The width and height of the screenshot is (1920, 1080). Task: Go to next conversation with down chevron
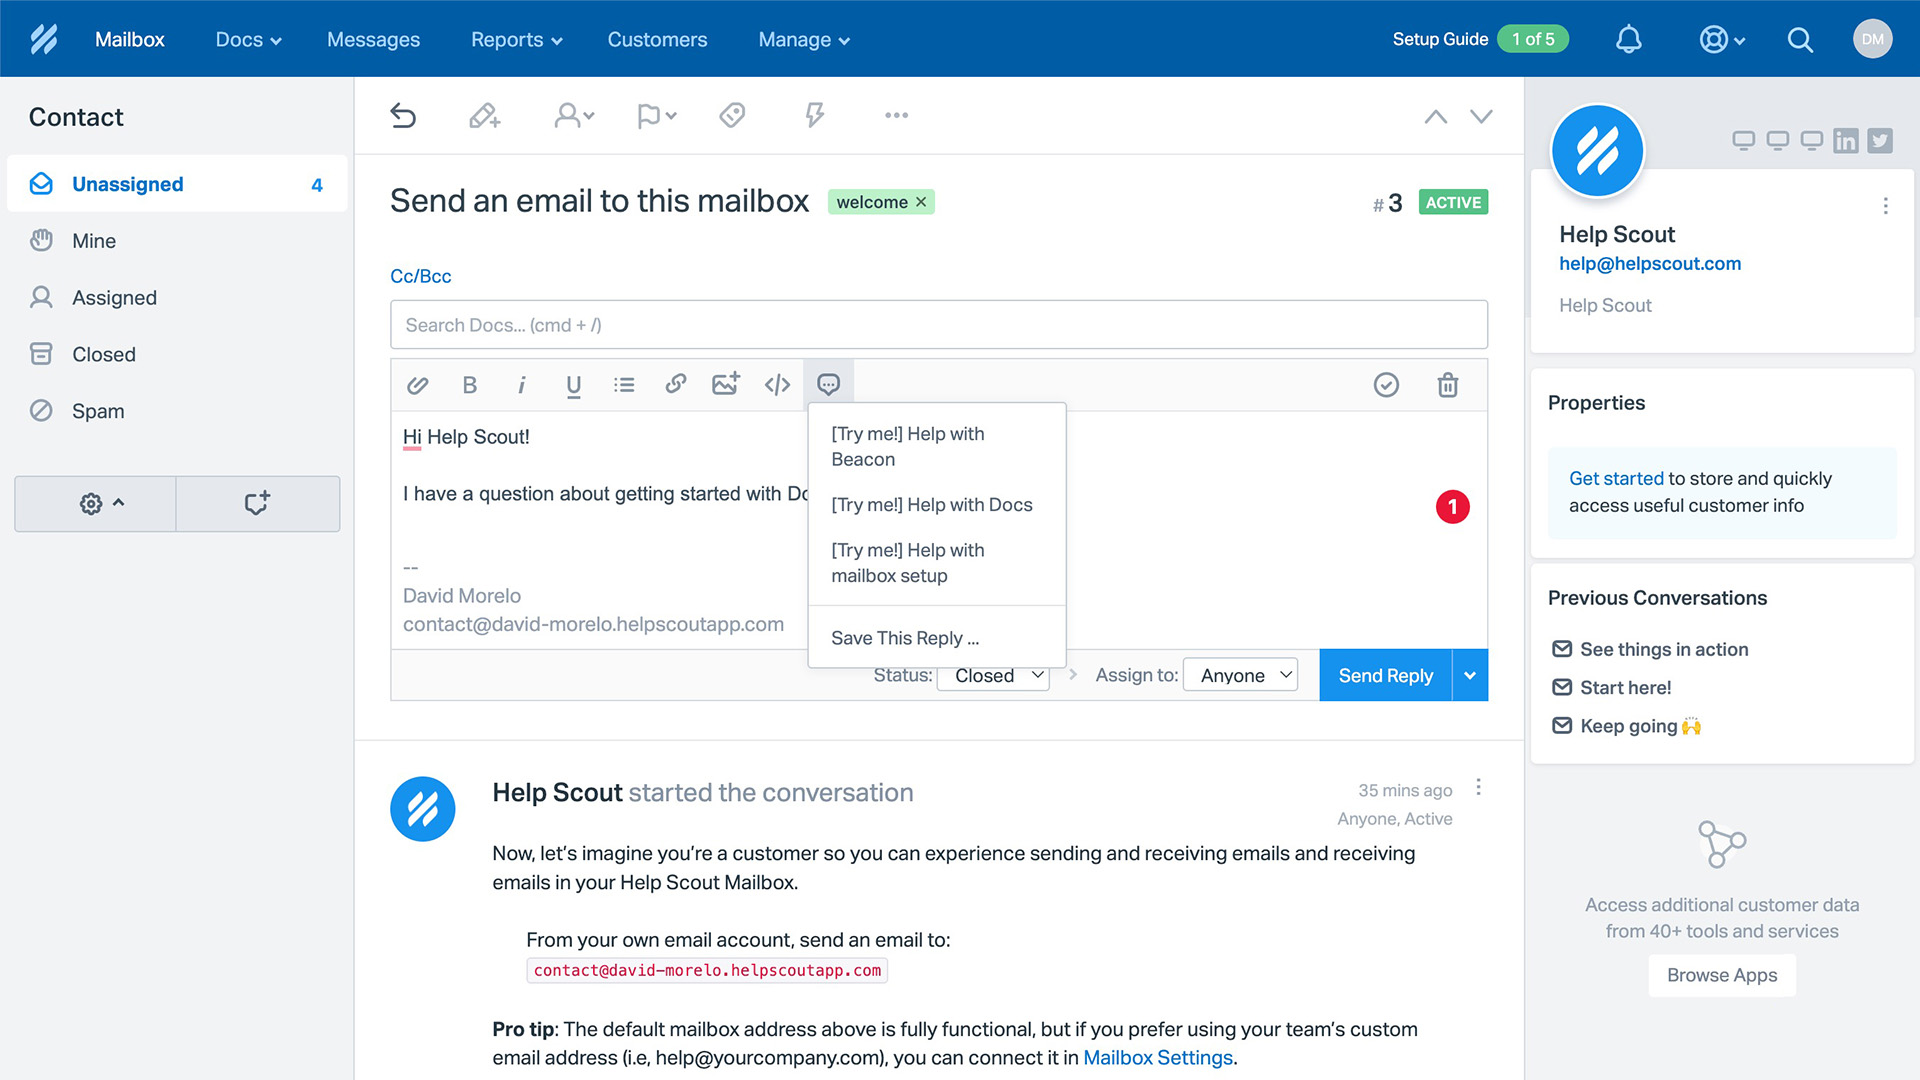[1481, 116]
